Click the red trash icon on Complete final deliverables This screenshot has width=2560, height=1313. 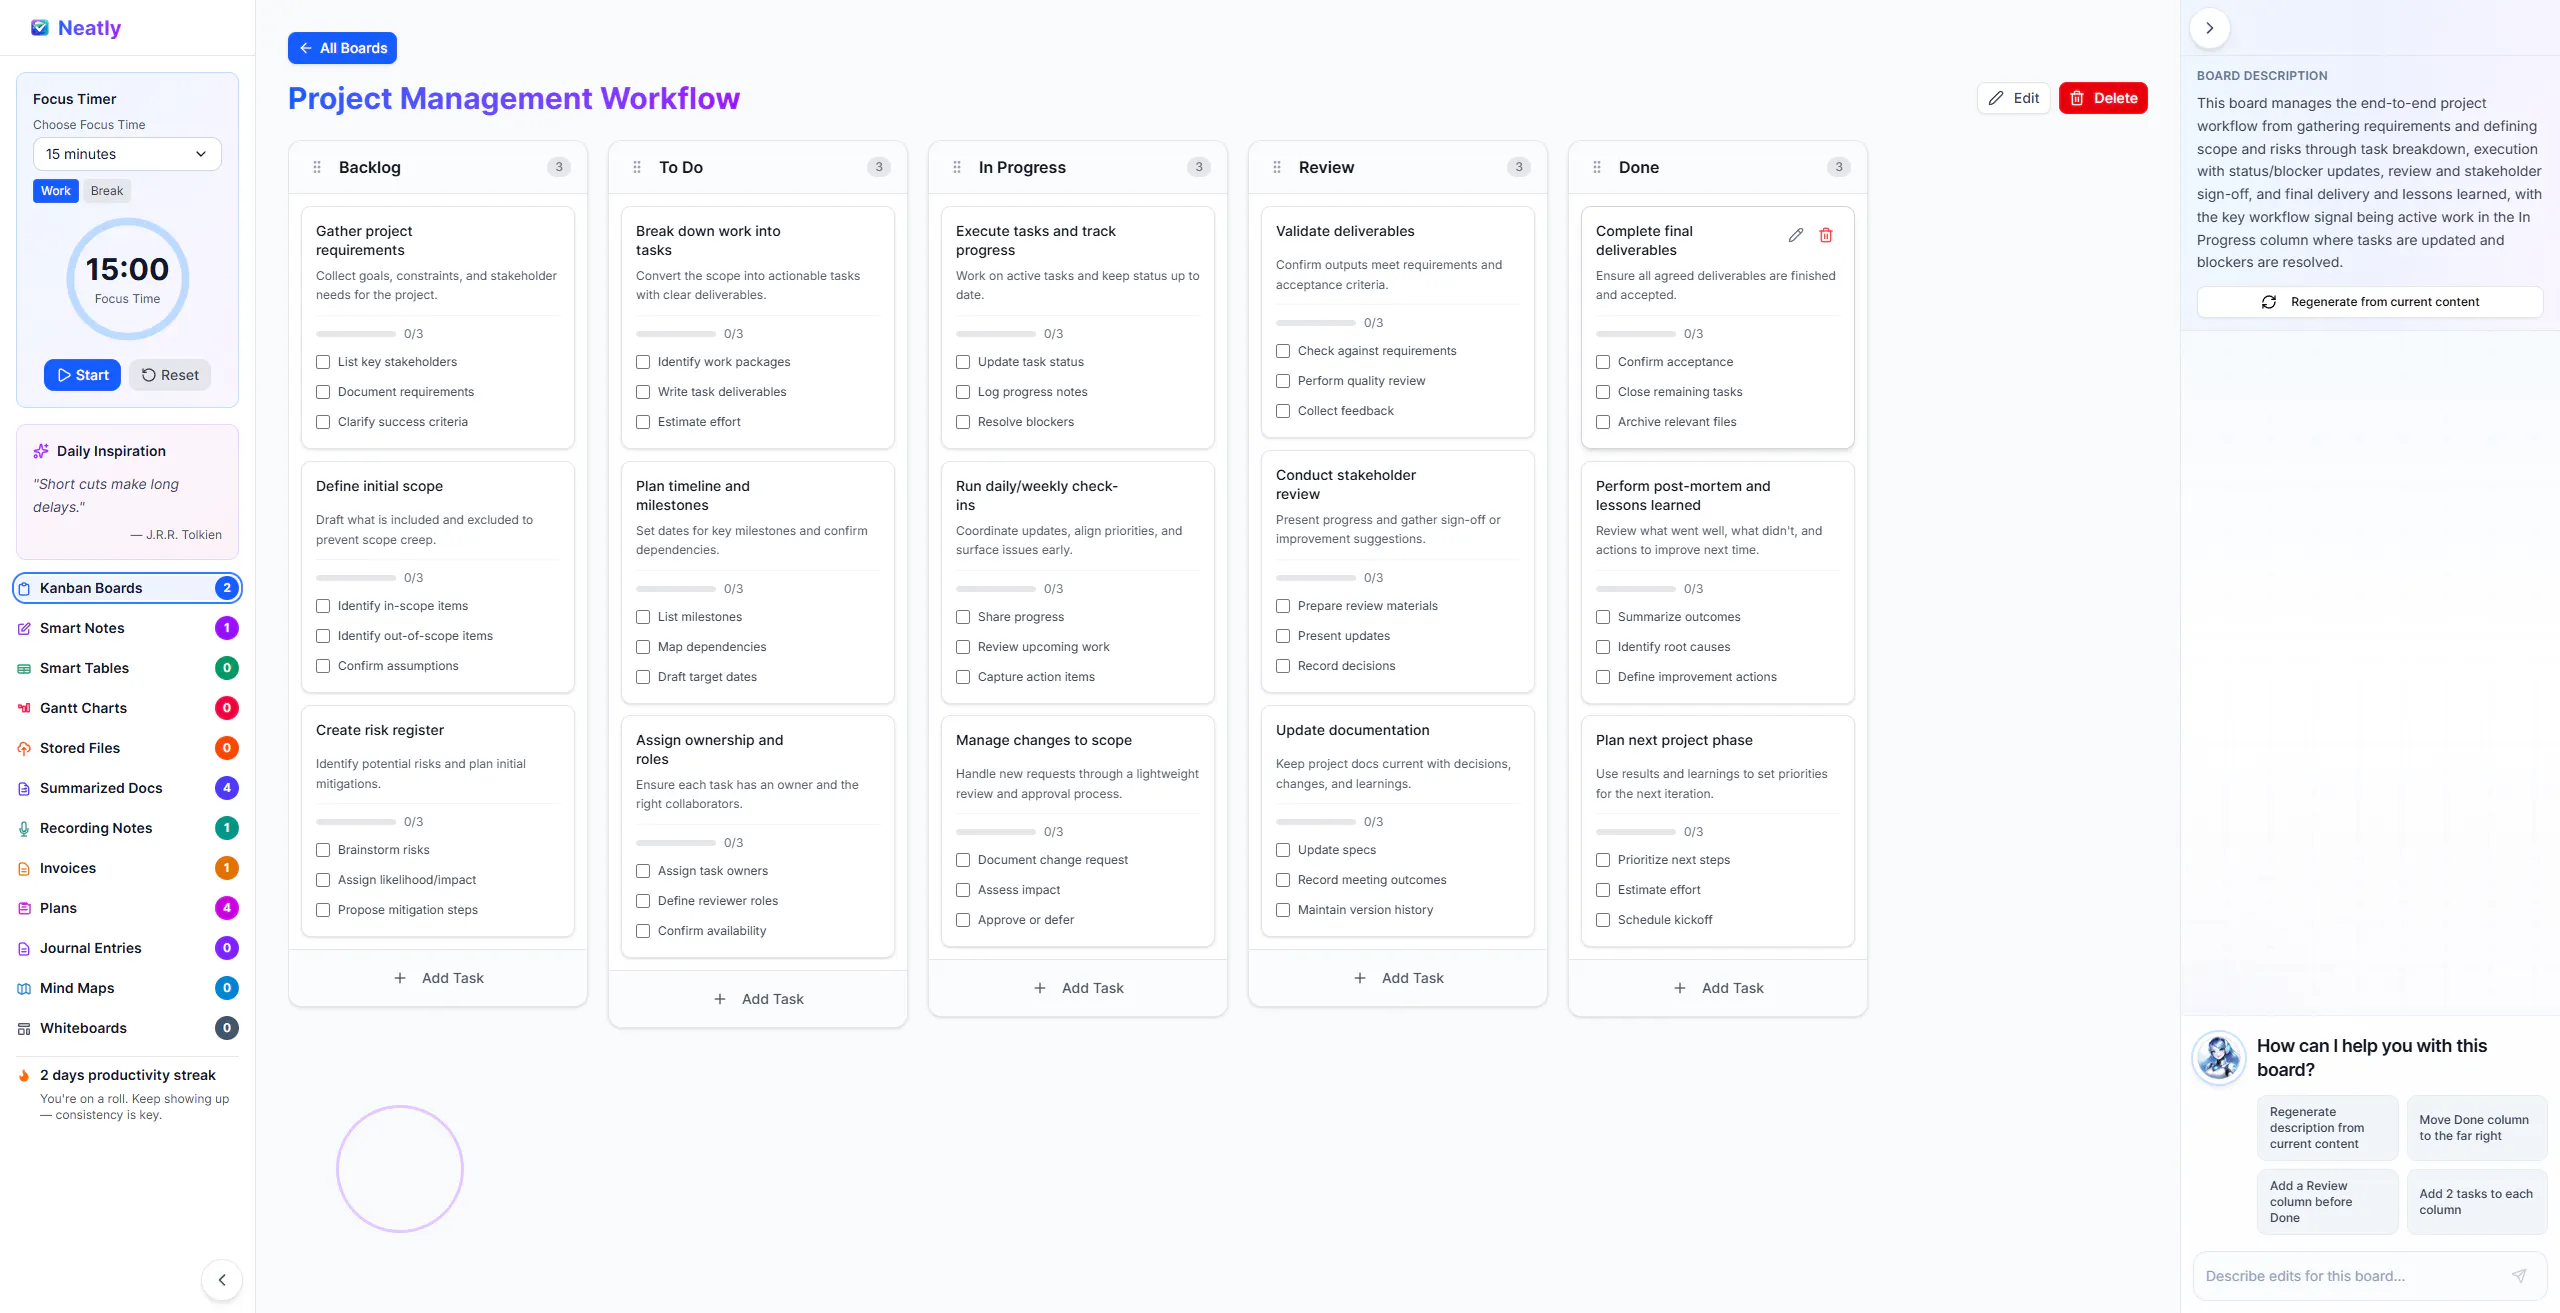[1826, 235]
